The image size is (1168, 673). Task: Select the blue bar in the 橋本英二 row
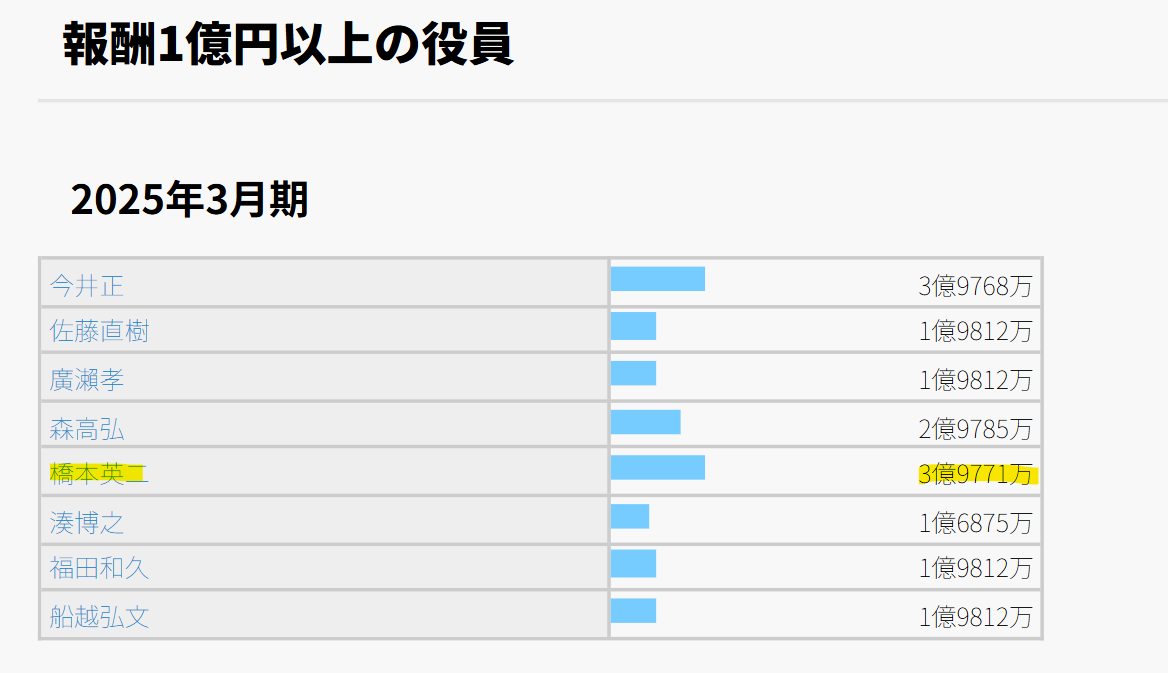coord(658,467)
